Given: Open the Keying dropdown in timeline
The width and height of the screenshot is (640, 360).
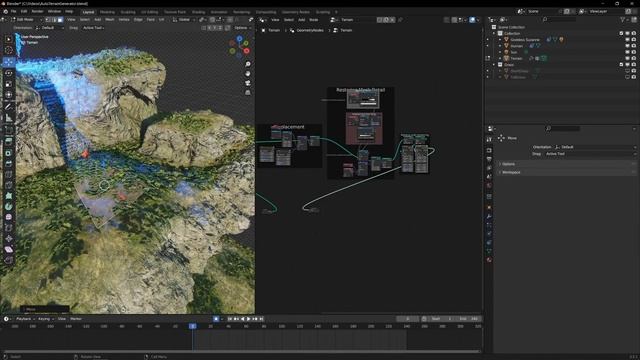Looking at the screenshot, I should [x=45, y=319].
